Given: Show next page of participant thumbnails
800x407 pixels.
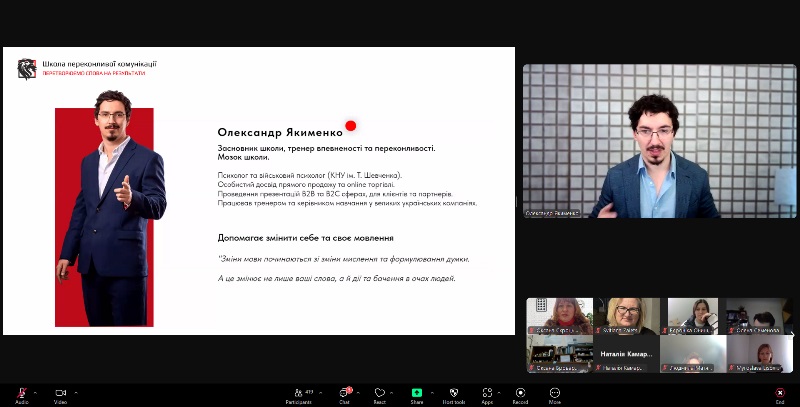Looking at the screenshot, I should coord(793,335).
